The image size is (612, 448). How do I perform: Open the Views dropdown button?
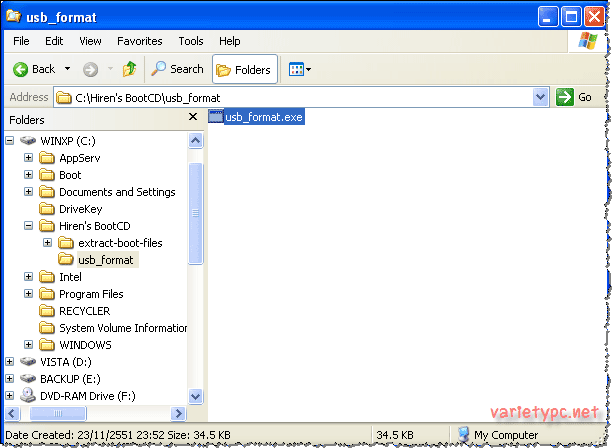tap(299, 69)
